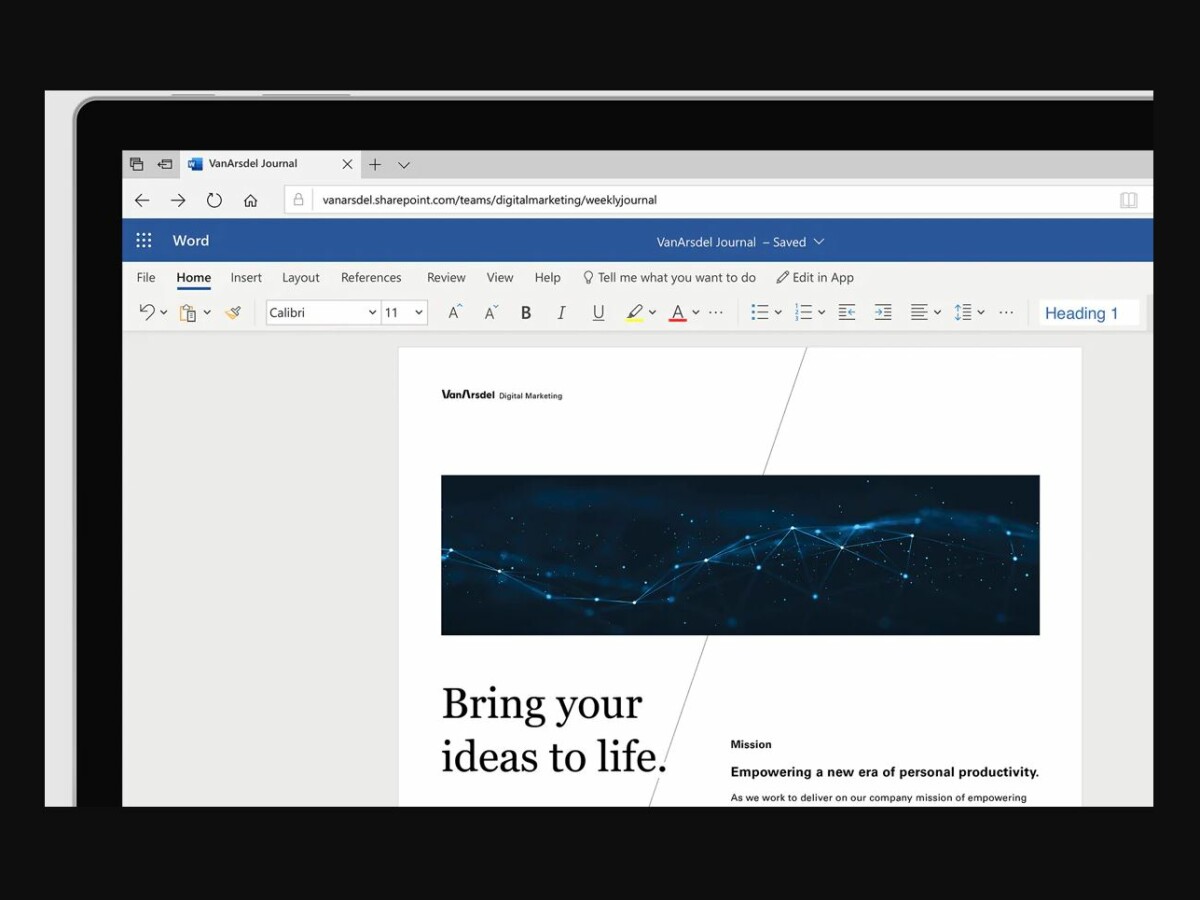The image size is (1200, 900).
Task: Increase indent of the paragraph
Action: (883, 313)
